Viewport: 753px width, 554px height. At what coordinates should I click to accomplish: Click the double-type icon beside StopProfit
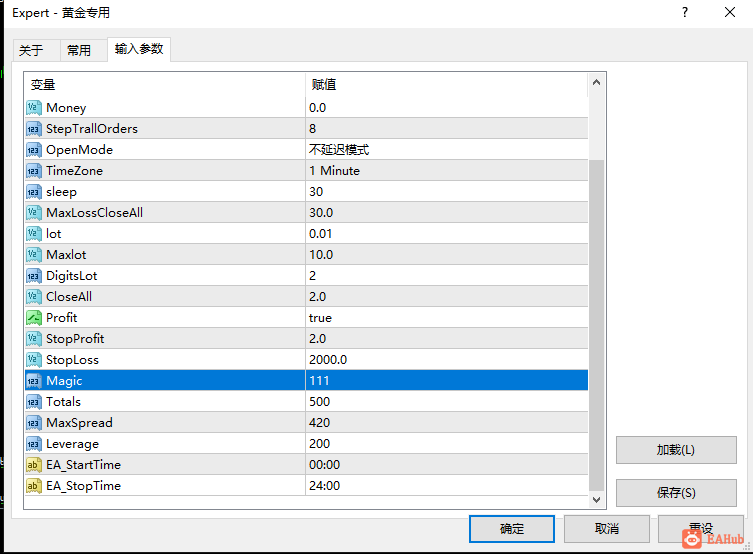[34, 339]
